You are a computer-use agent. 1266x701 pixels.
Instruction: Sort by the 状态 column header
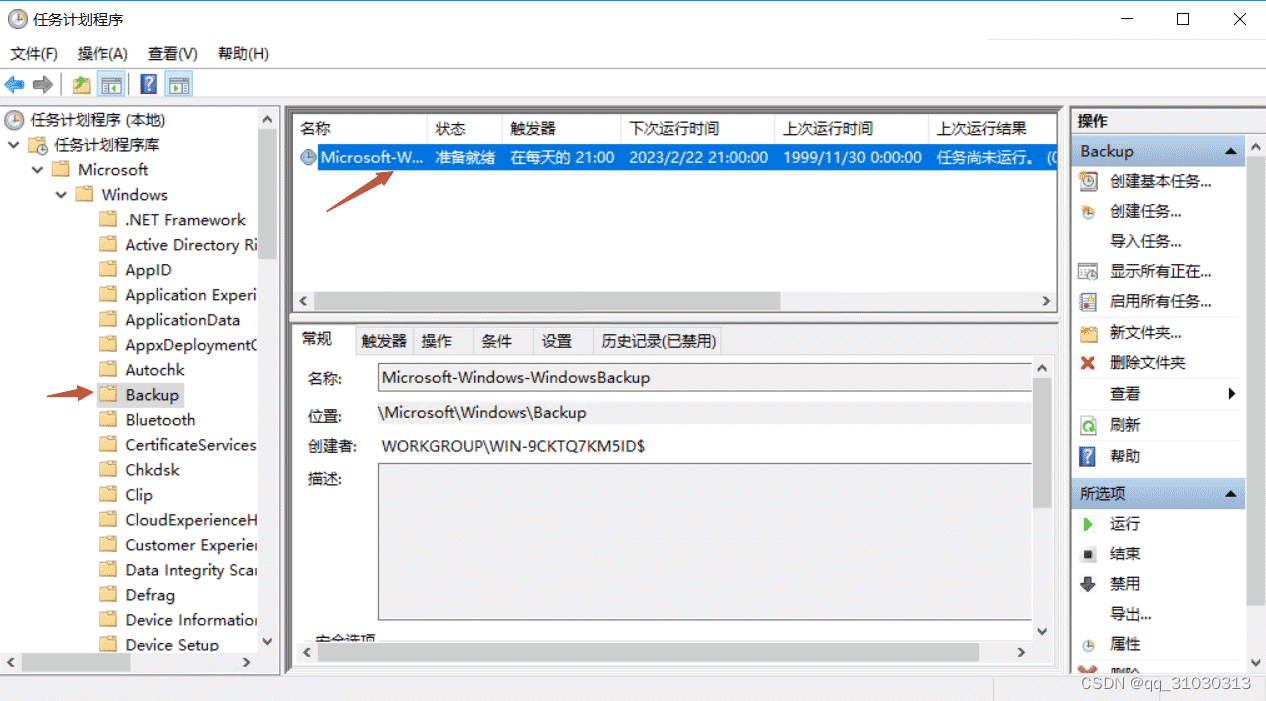465,129
